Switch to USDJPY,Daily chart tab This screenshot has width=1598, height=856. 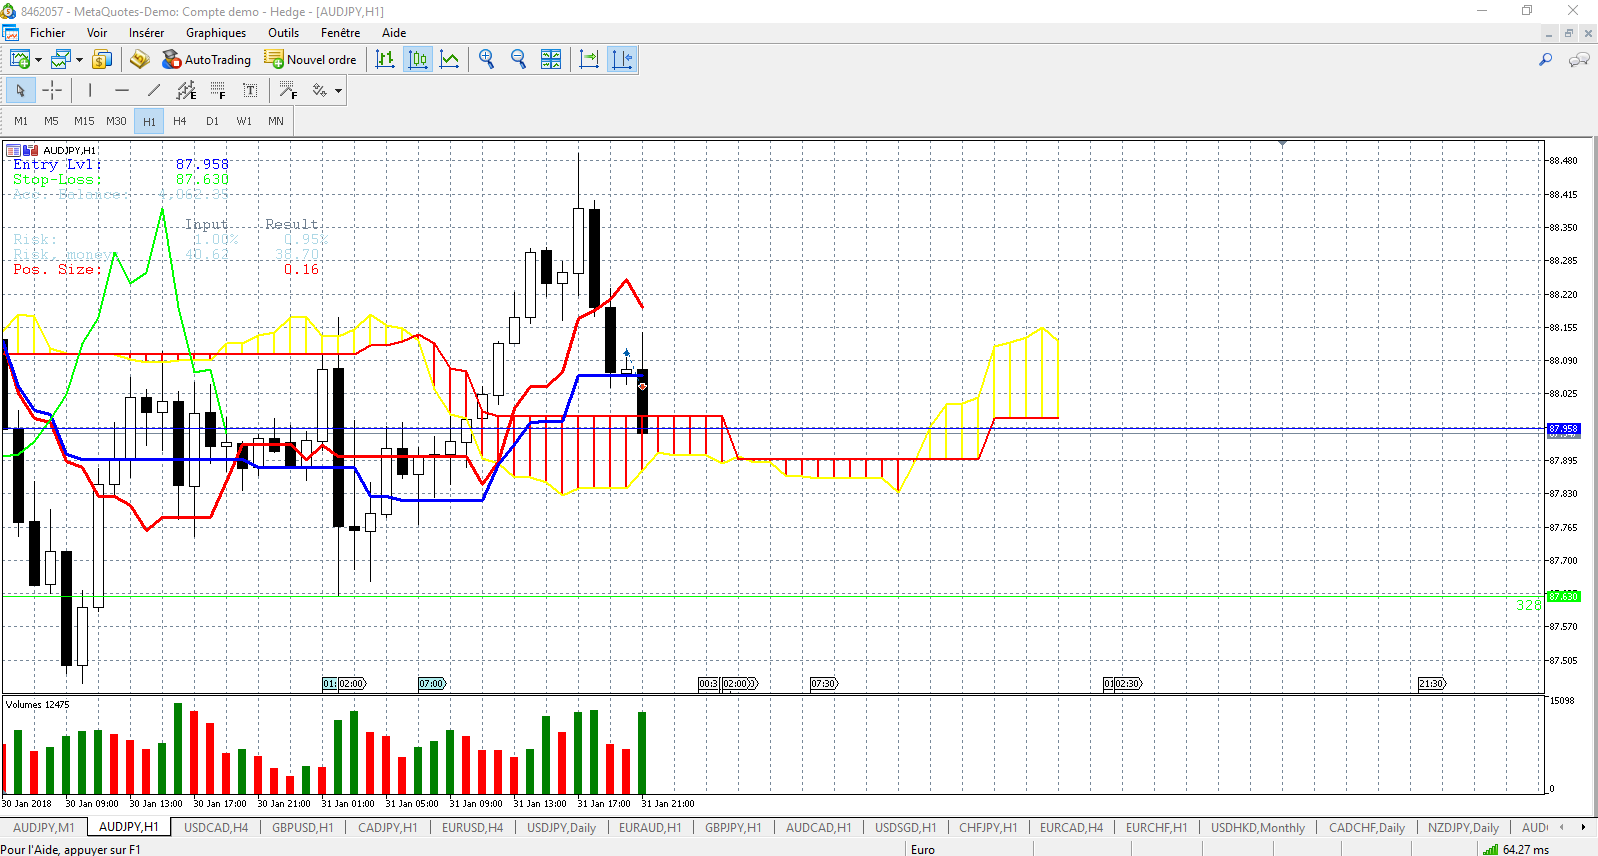click(562, 827)
